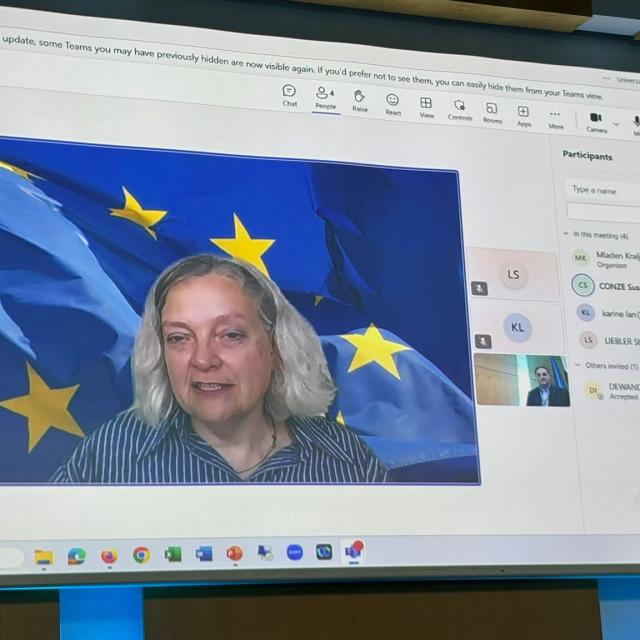This screenshot has height=640, width=640.
Task: Collapse the Others invited section
Action: pyautogui.click(x=578, y=364)
